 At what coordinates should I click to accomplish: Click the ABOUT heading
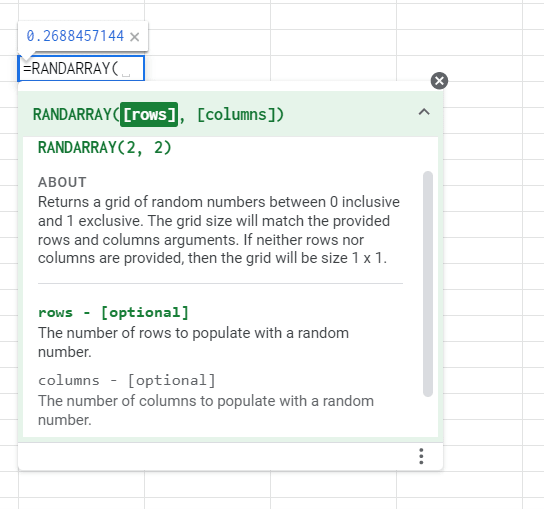point(62,182)
